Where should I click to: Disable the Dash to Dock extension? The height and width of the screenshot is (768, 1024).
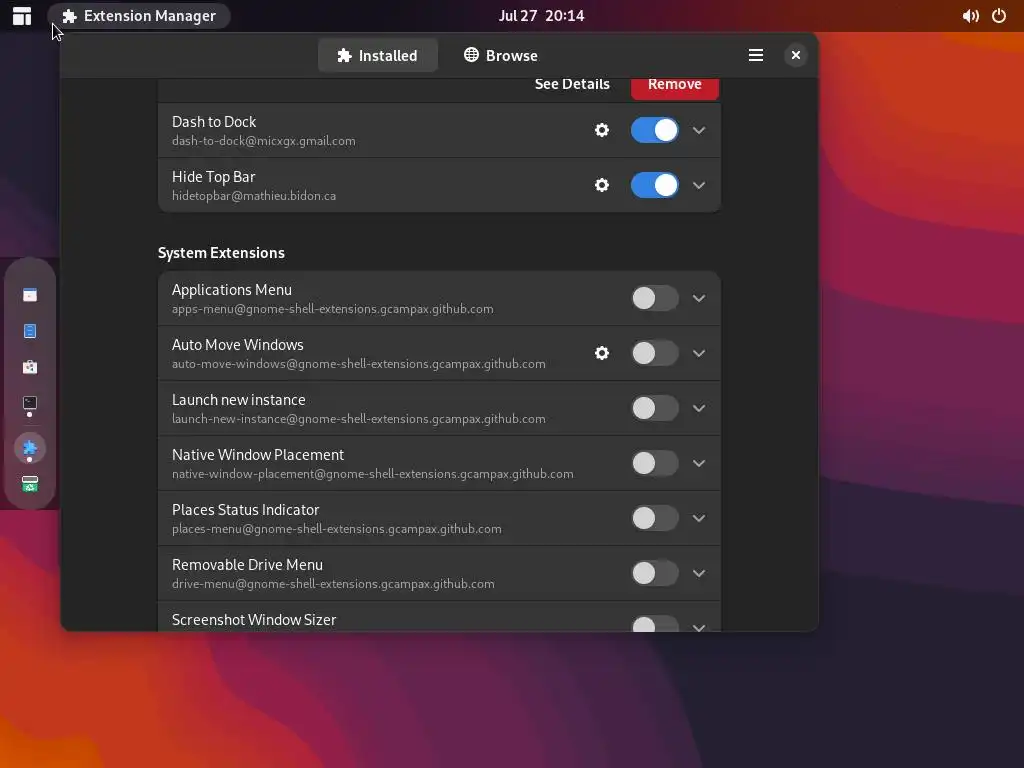pos(654,130)
